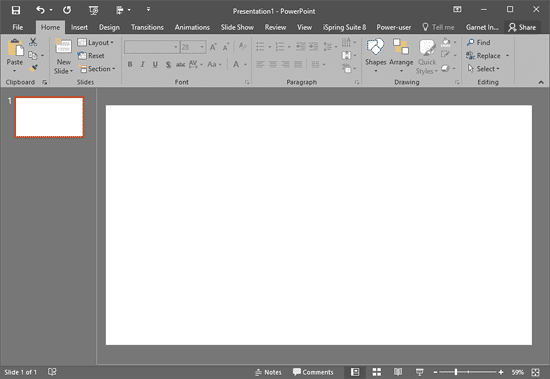
Task: Open the Arrange options
Action: [401, 55]
